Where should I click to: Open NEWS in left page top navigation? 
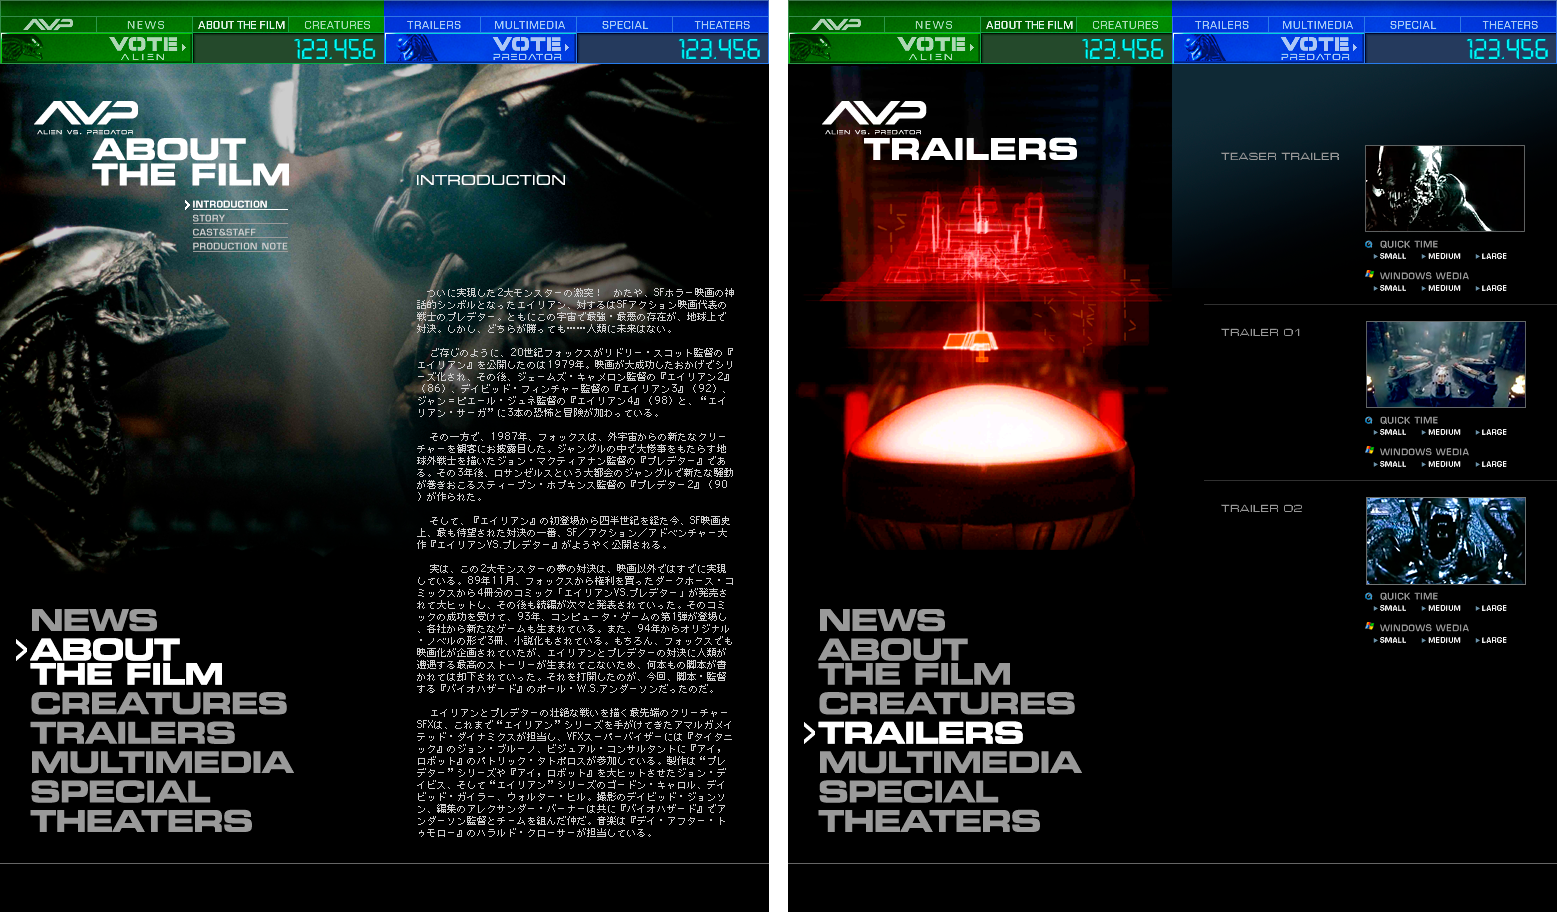click(x=146, y=25)
